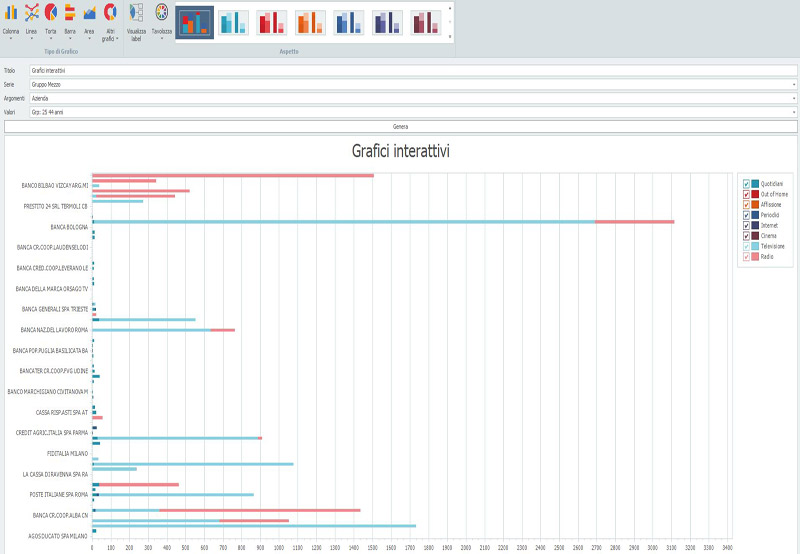The height and width of the screenshot is (554, 800).
Task: Apply the orange chart style thumbnail
Action: click(x=310, y=22)
